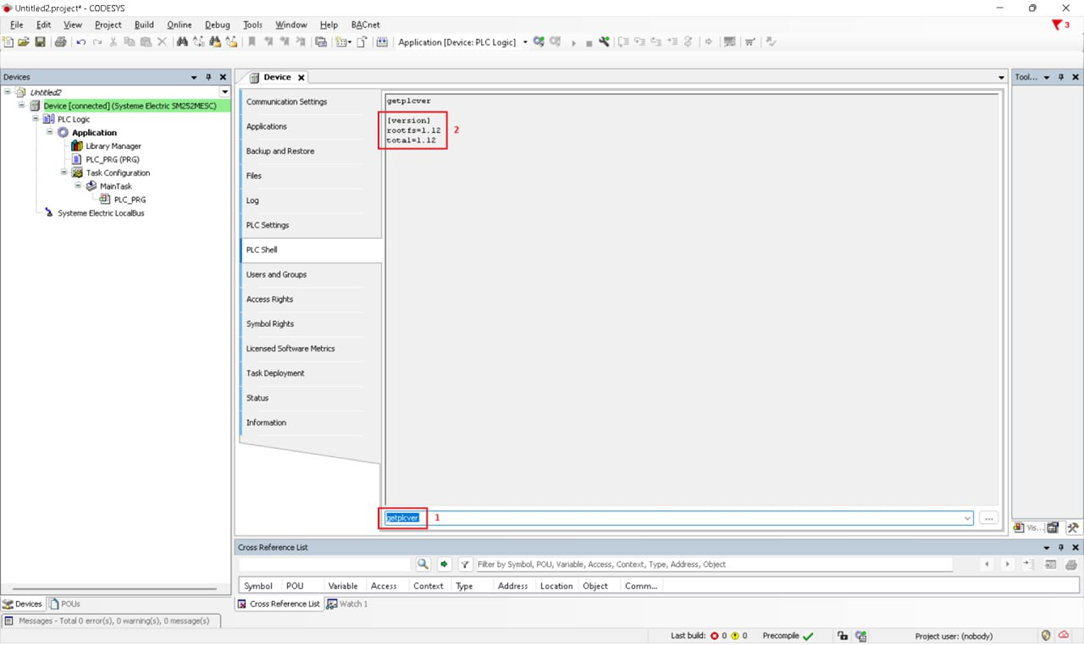The height and width of the screenshot is (645, 1084).
Task: Click the Login gear icon in toolbar
Action: tap(539, 42)
